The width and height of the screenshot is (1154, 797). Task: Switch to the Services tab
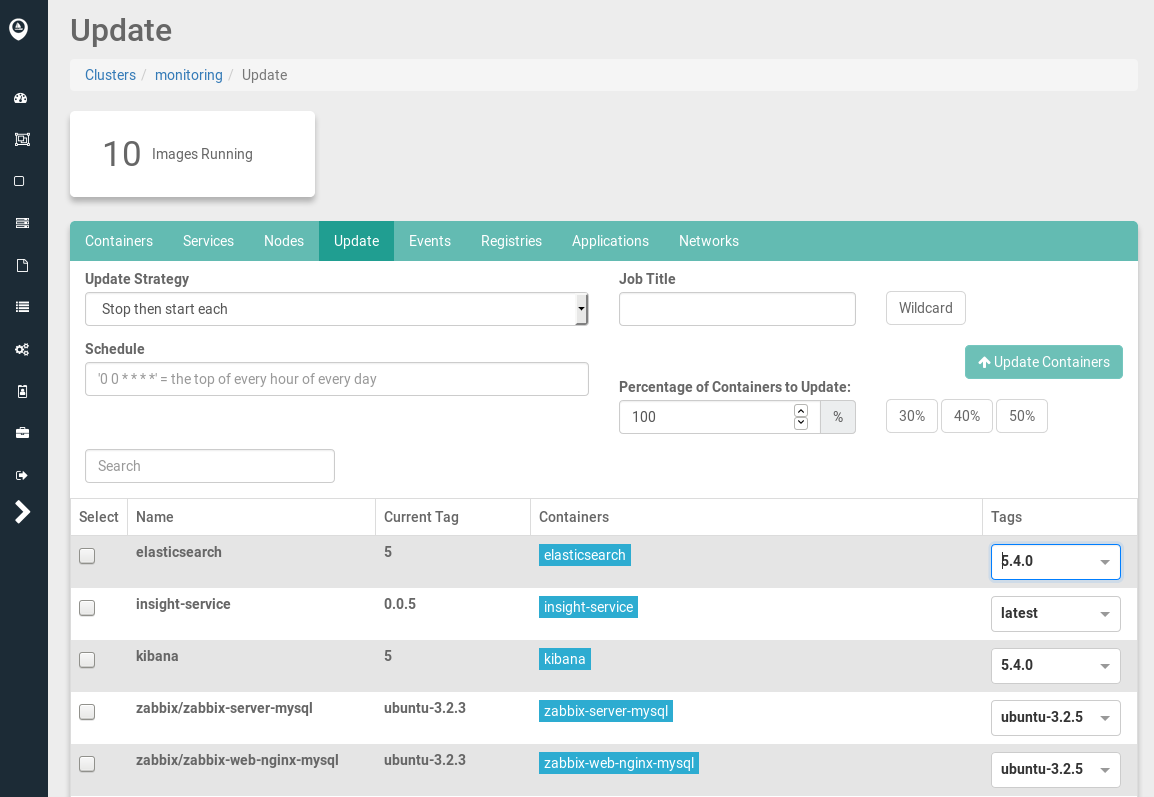pos(208,241)
